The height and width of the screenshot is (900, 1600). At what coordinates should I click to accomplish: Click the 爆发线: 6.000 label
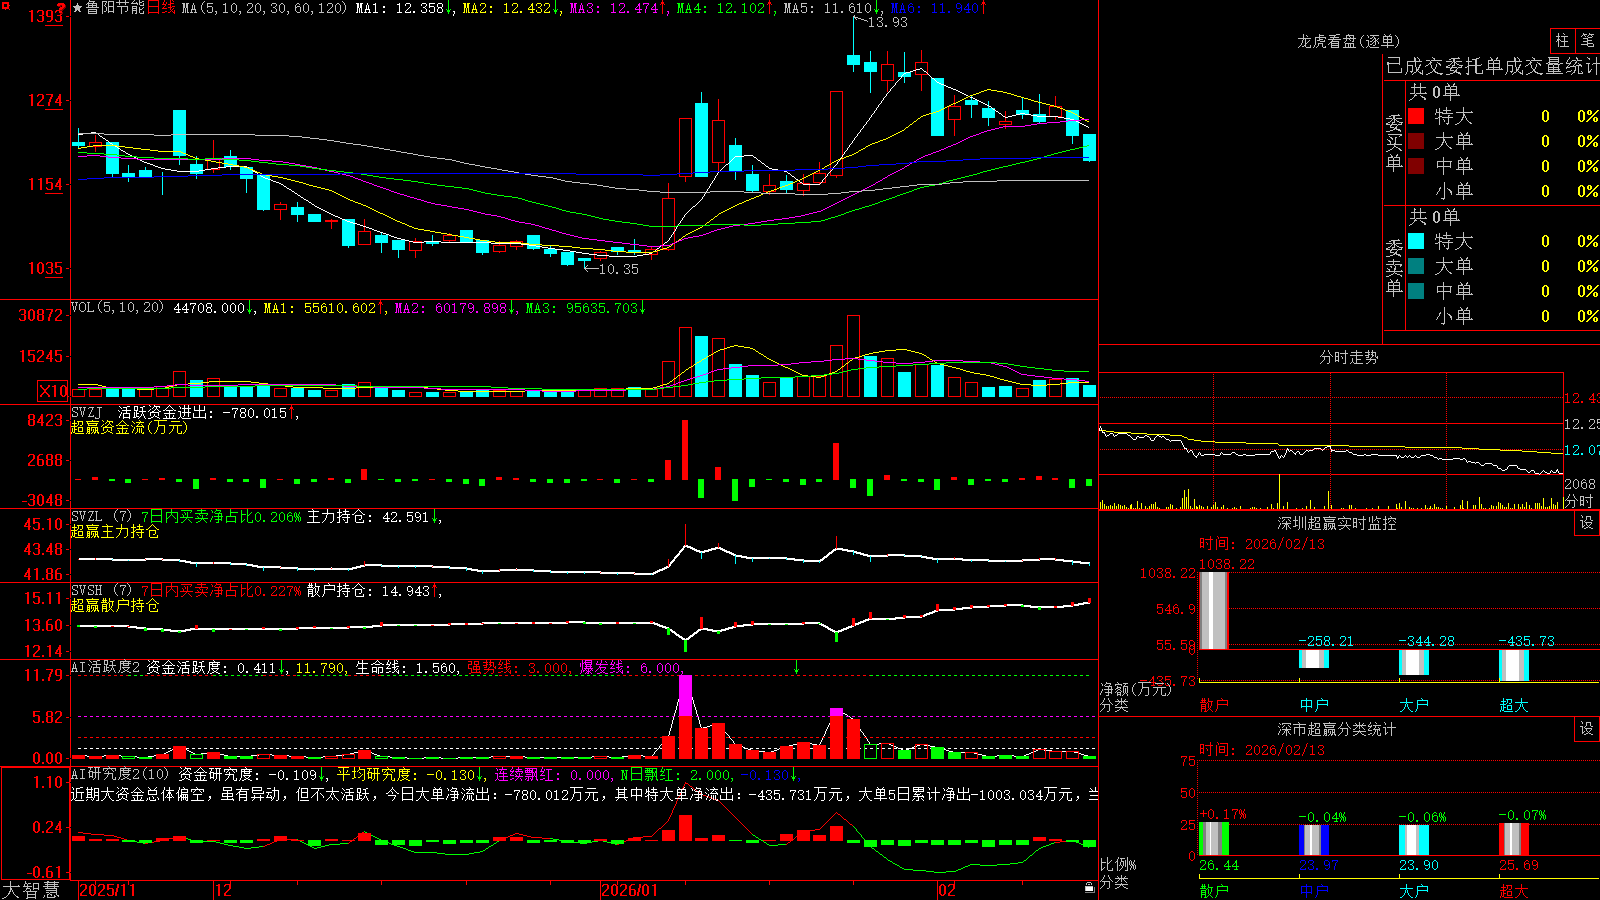pyautogui.click(x=630, y=667)
